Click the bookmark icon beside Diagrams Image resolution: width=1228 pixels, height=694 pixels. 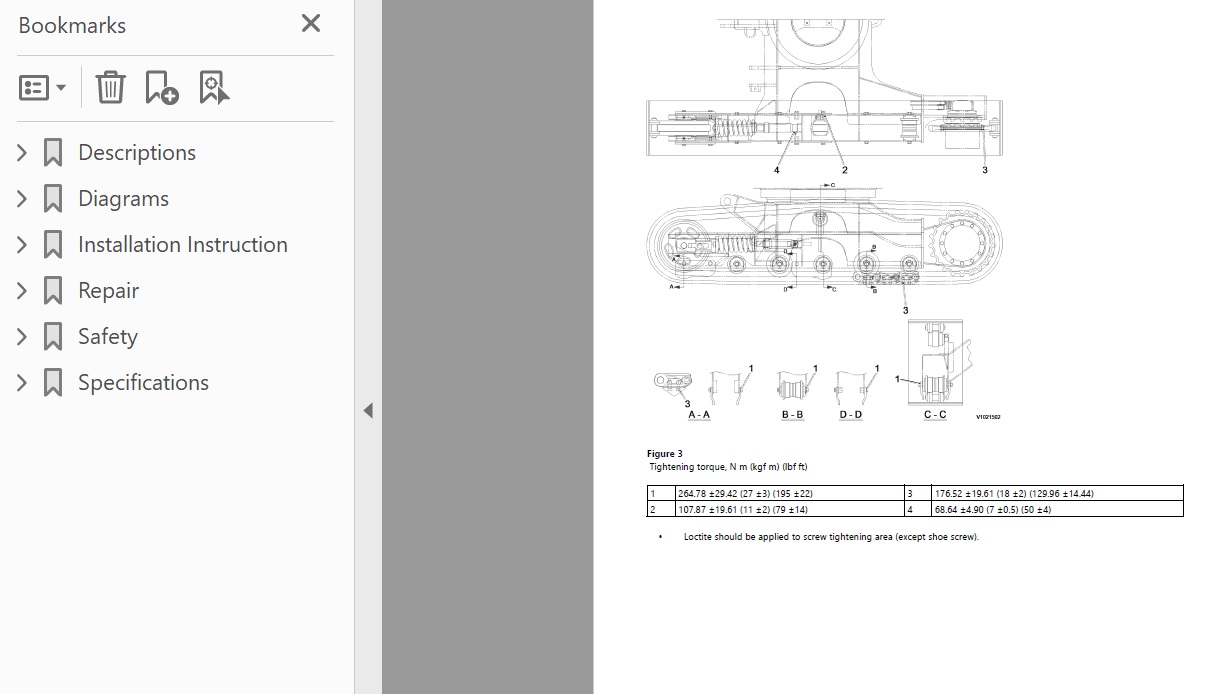tap(53, 199)
